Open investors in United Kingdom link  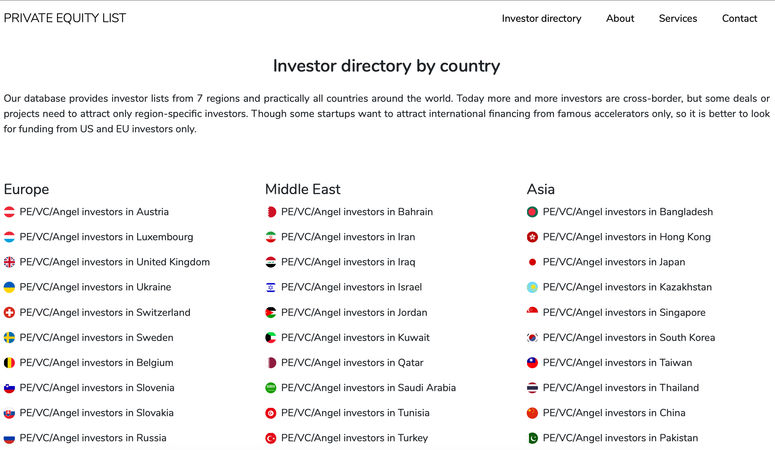115,262
